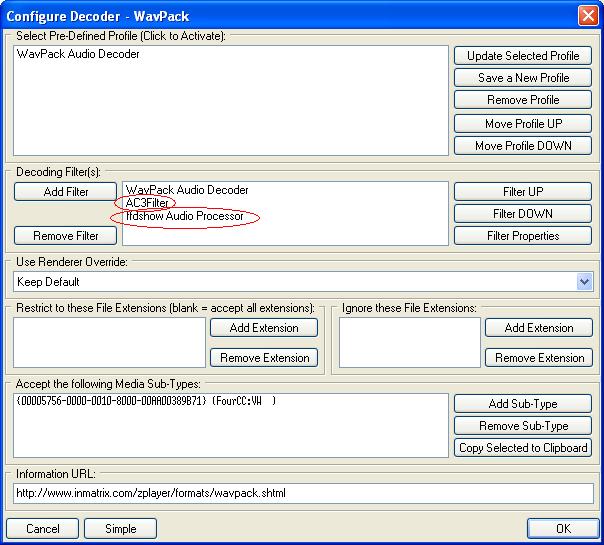Click the Add Sub-Type button
This screenshot has width=604, height=545.
pos(523,404)
